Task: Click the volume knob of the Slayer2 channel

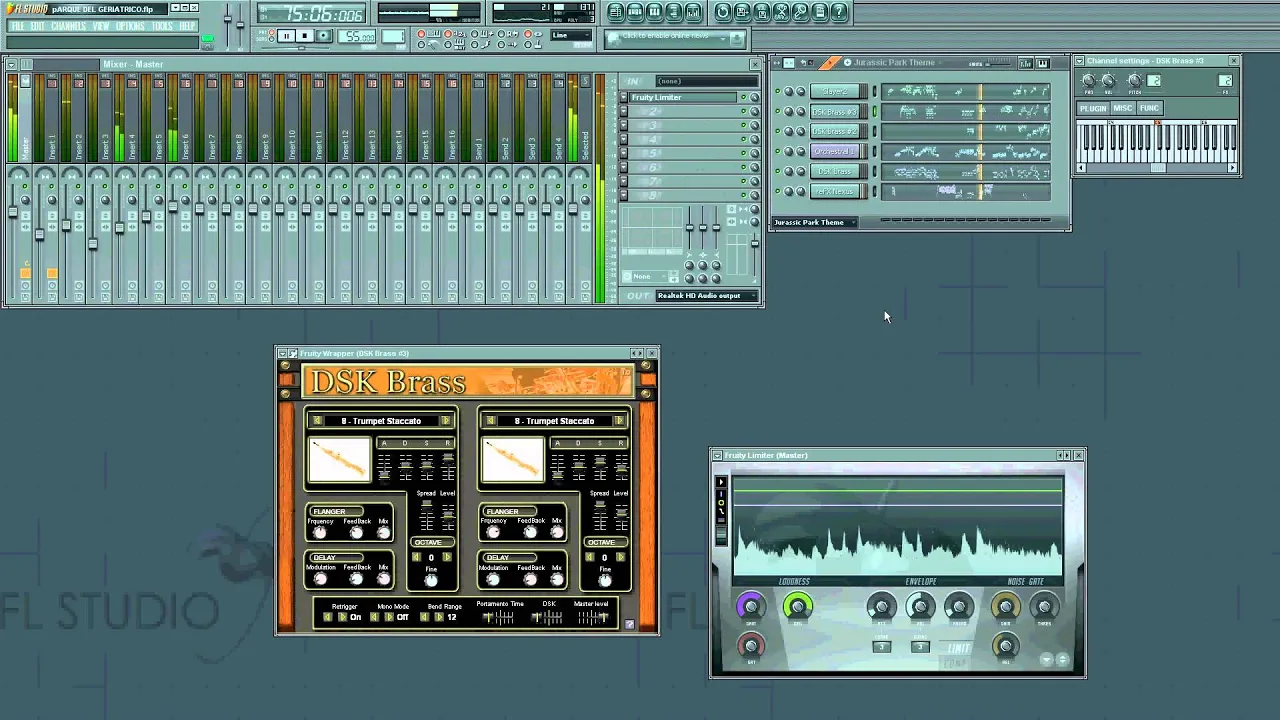Action: (801, 91)
